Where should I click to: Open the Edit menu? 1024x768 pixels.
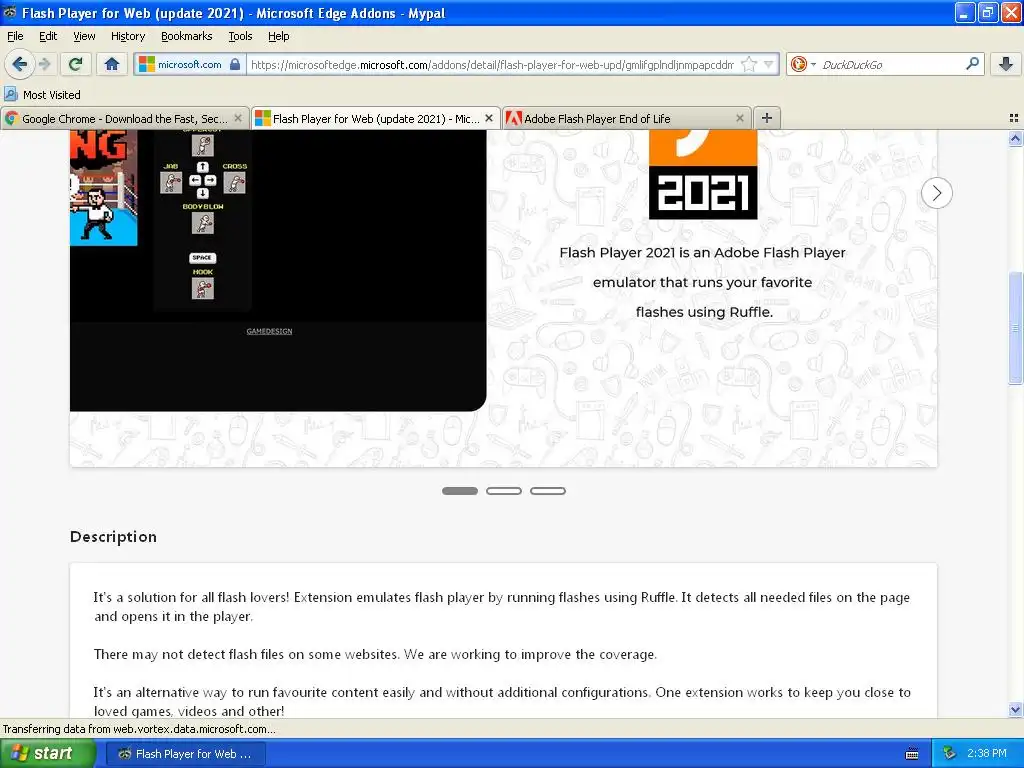coord(48,36)
